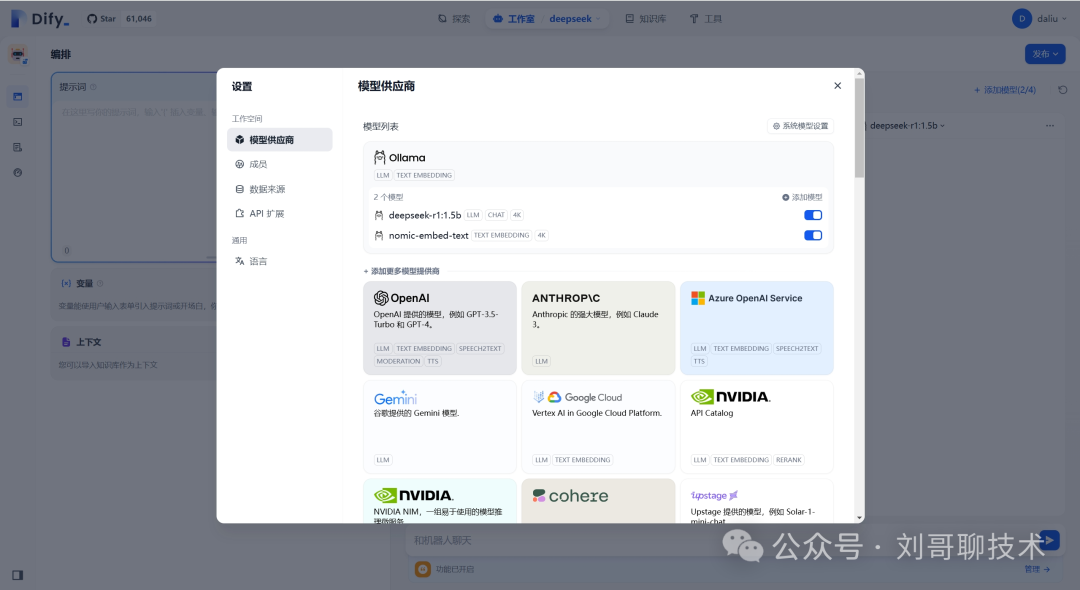Close the settings dialog
Viewport: 1080px width, 590px height.
tap(838, 85)
